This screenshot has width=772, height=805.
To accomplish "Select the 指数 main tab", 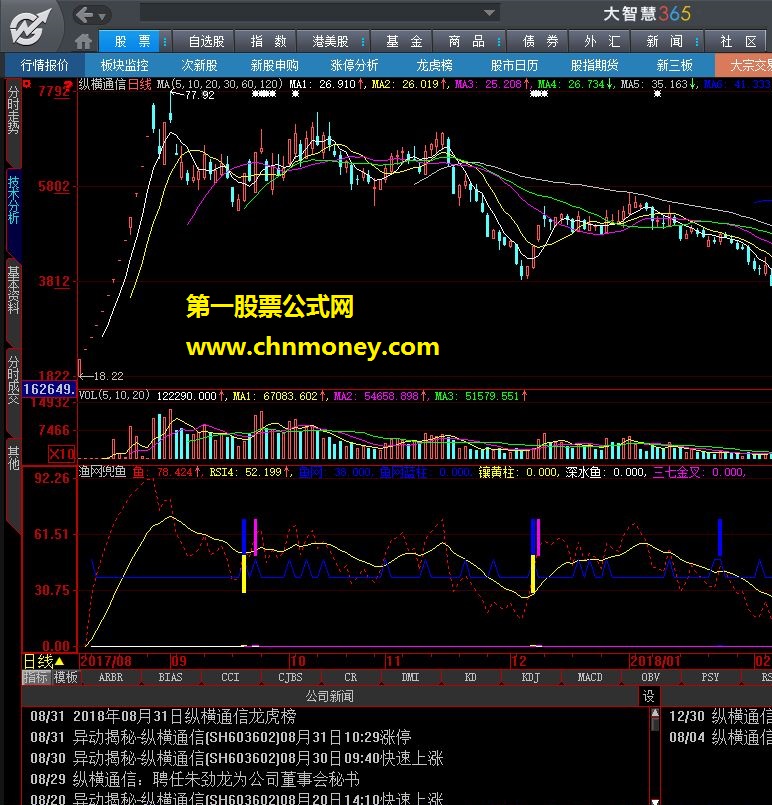I will click(268, 41).
